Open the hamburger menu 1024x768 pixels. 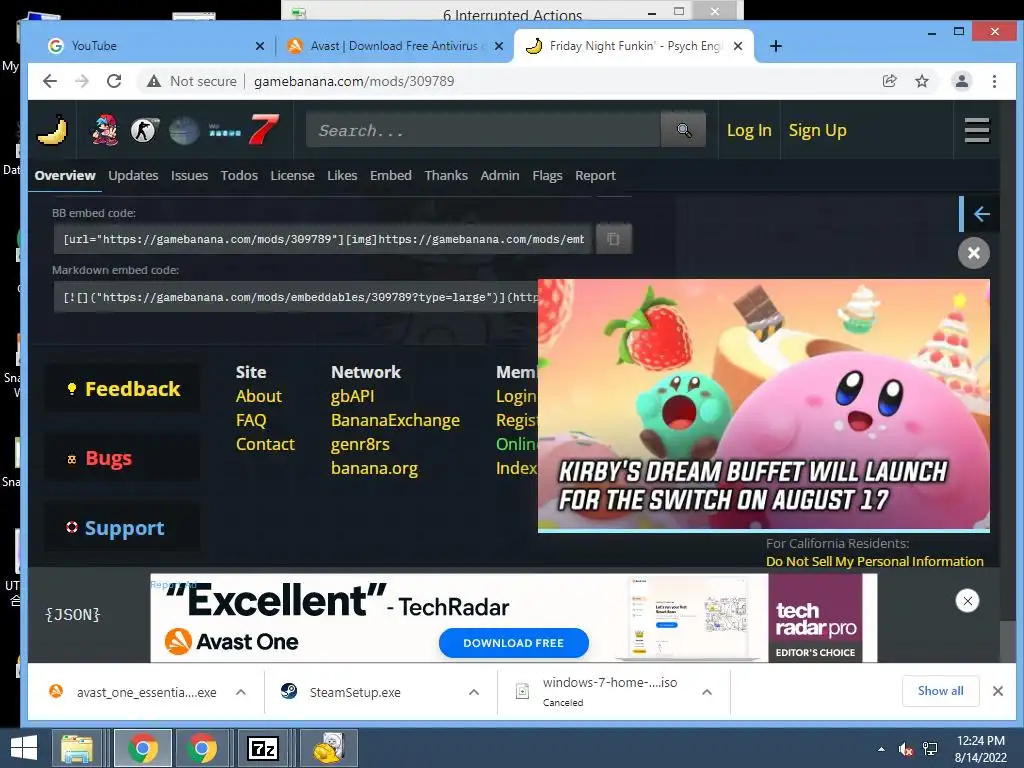977,131
